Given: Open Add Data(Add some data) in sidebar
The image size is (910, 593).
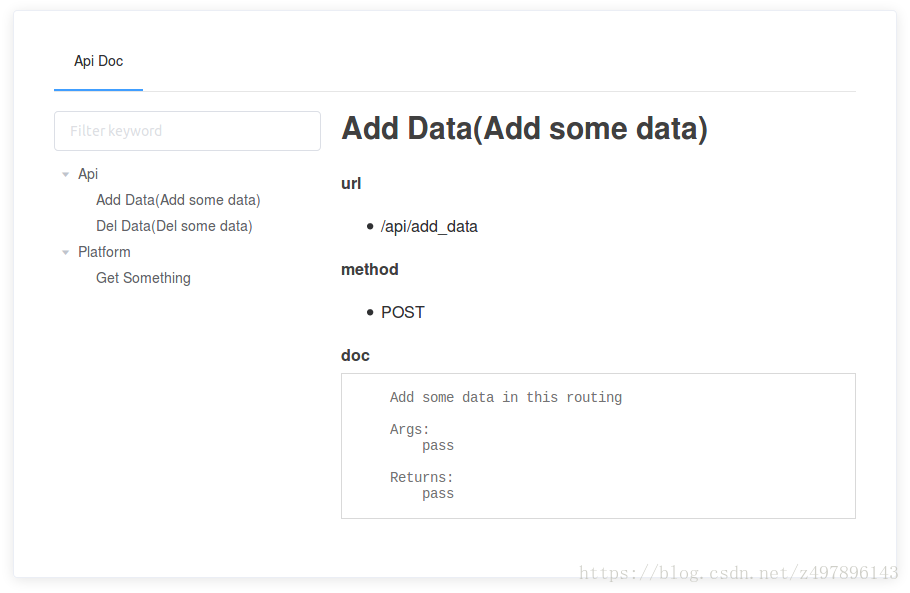Looking at the screenshot, I should click(178, 200).
